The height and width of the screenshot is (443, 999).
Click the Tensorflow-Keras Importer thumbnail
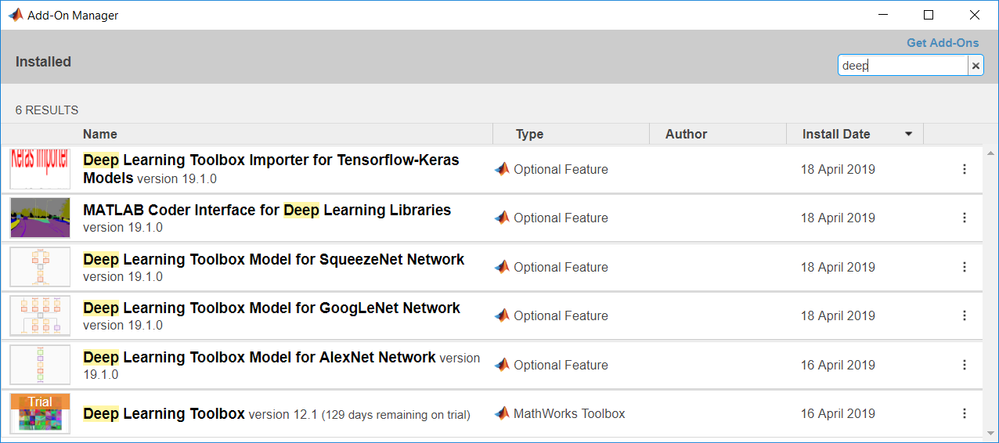pyautogui.click(x=40, y=169)
